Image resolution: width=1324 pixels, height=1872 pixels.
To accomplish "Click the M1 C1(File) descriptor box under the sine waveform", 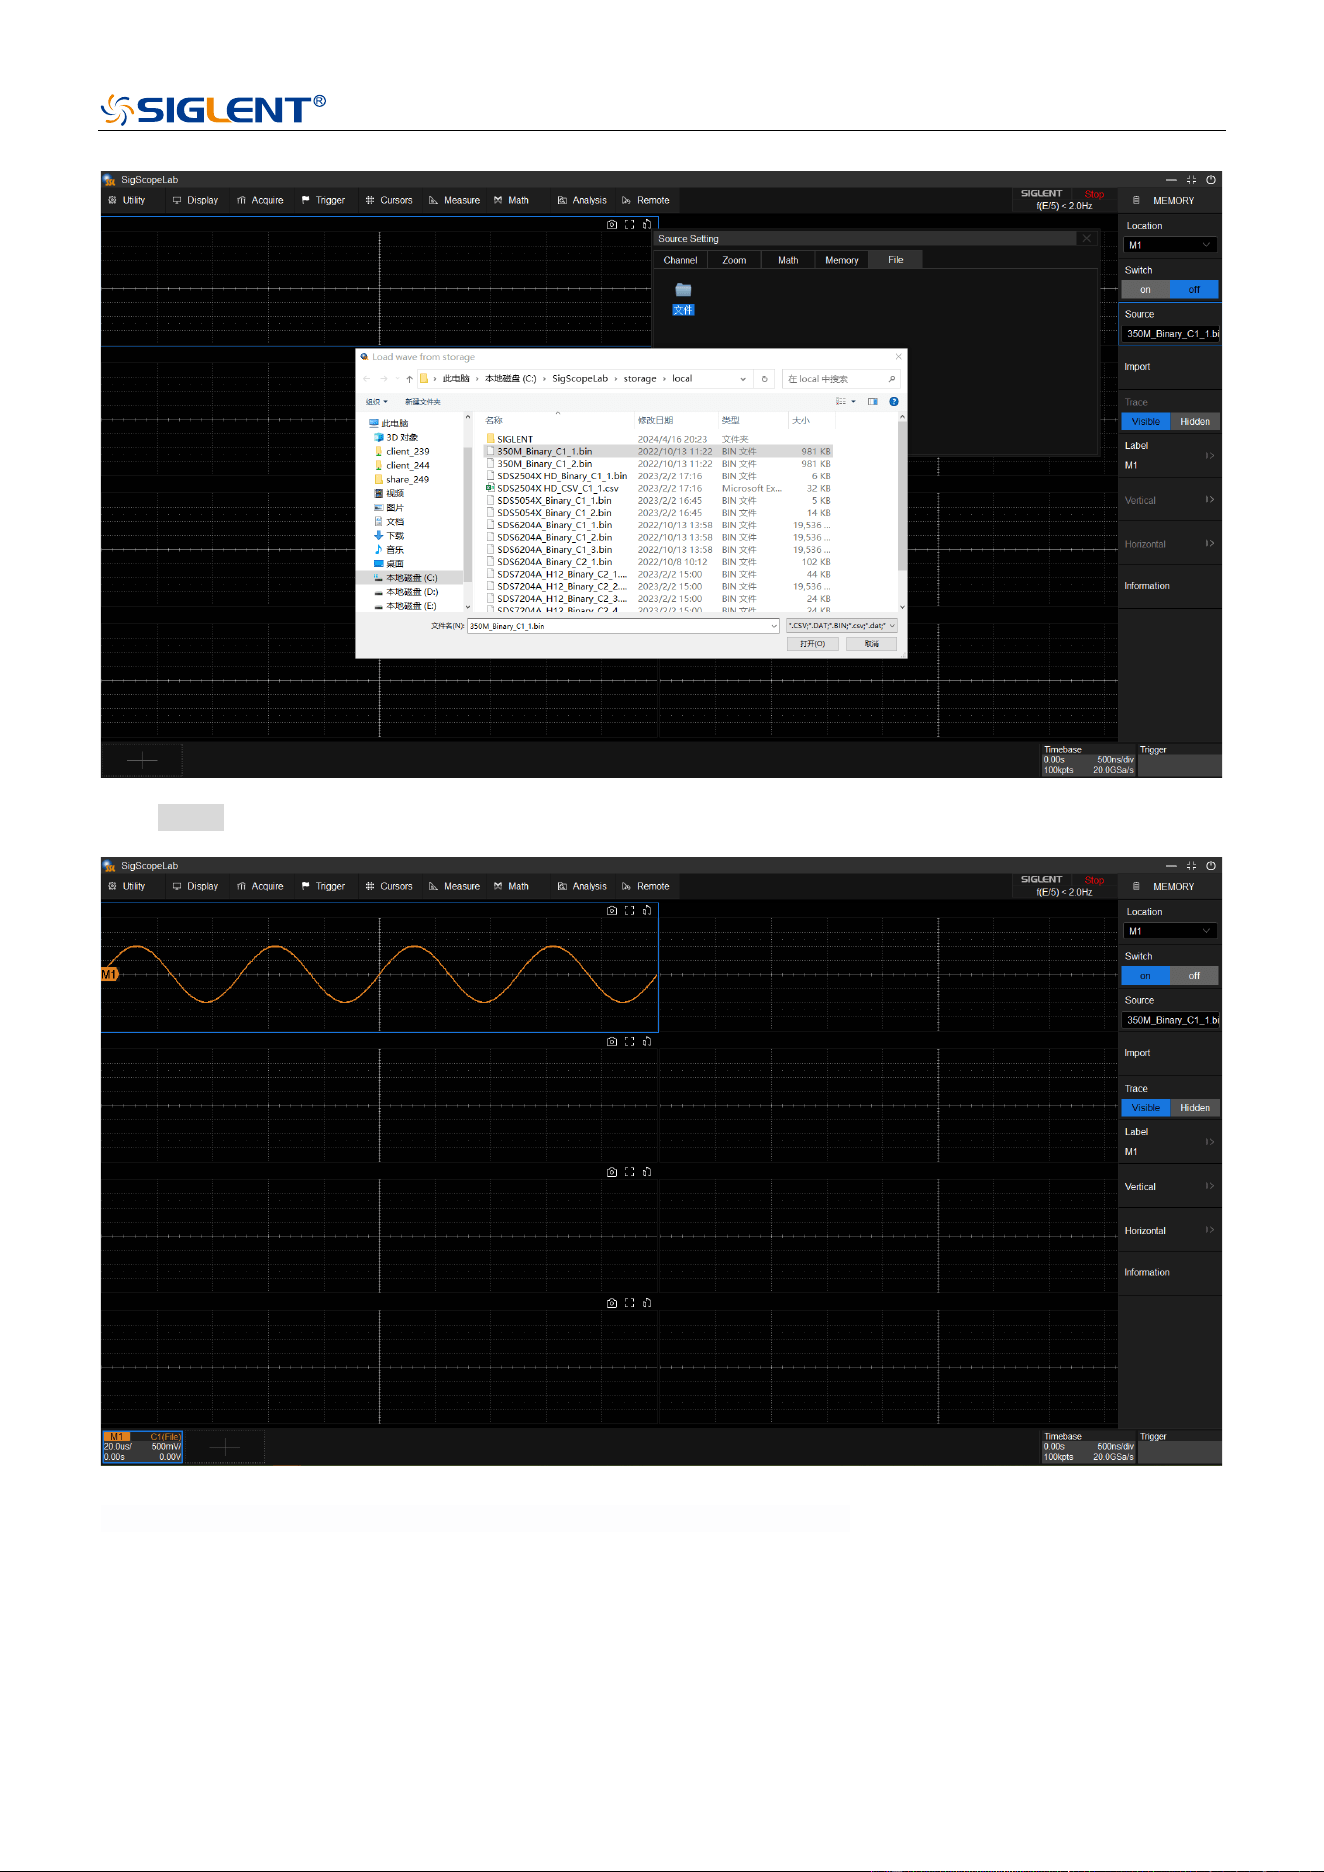I will pos(142,1447).
